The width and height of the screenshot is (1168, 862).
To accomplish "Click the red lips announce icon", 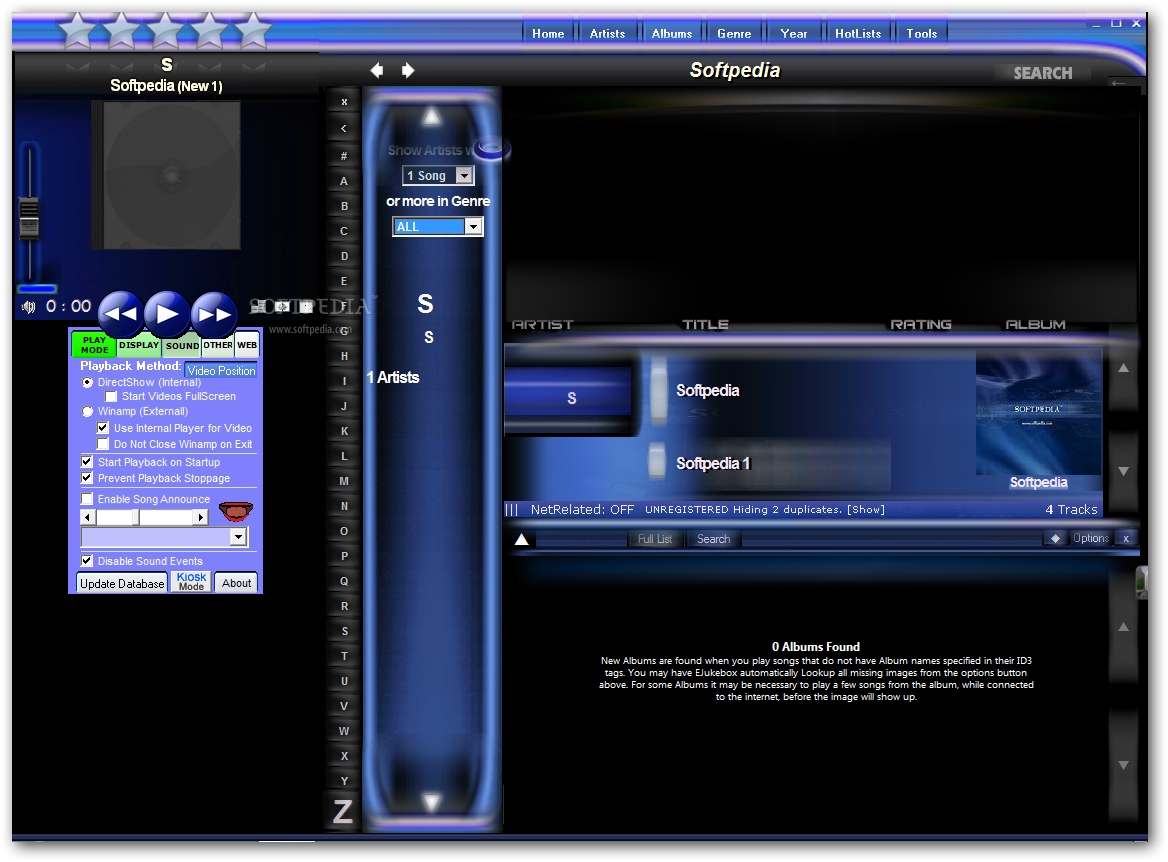I will pos(235,511).
